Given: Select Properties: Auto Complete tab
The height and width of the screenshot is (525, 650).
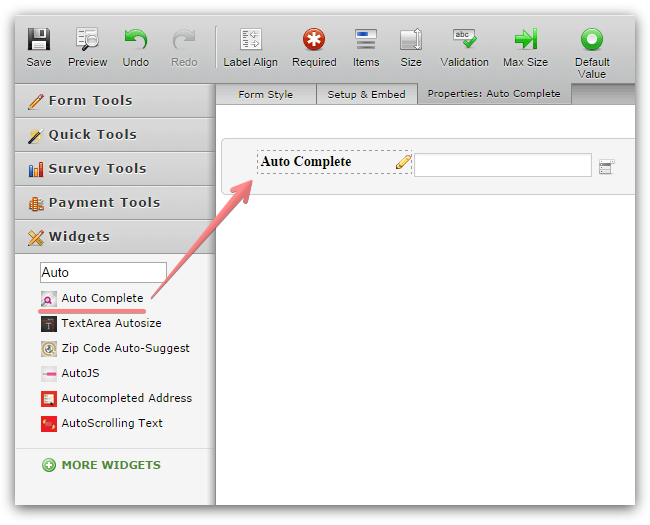Looking at the screenshot, I should (x=494, y=94).
